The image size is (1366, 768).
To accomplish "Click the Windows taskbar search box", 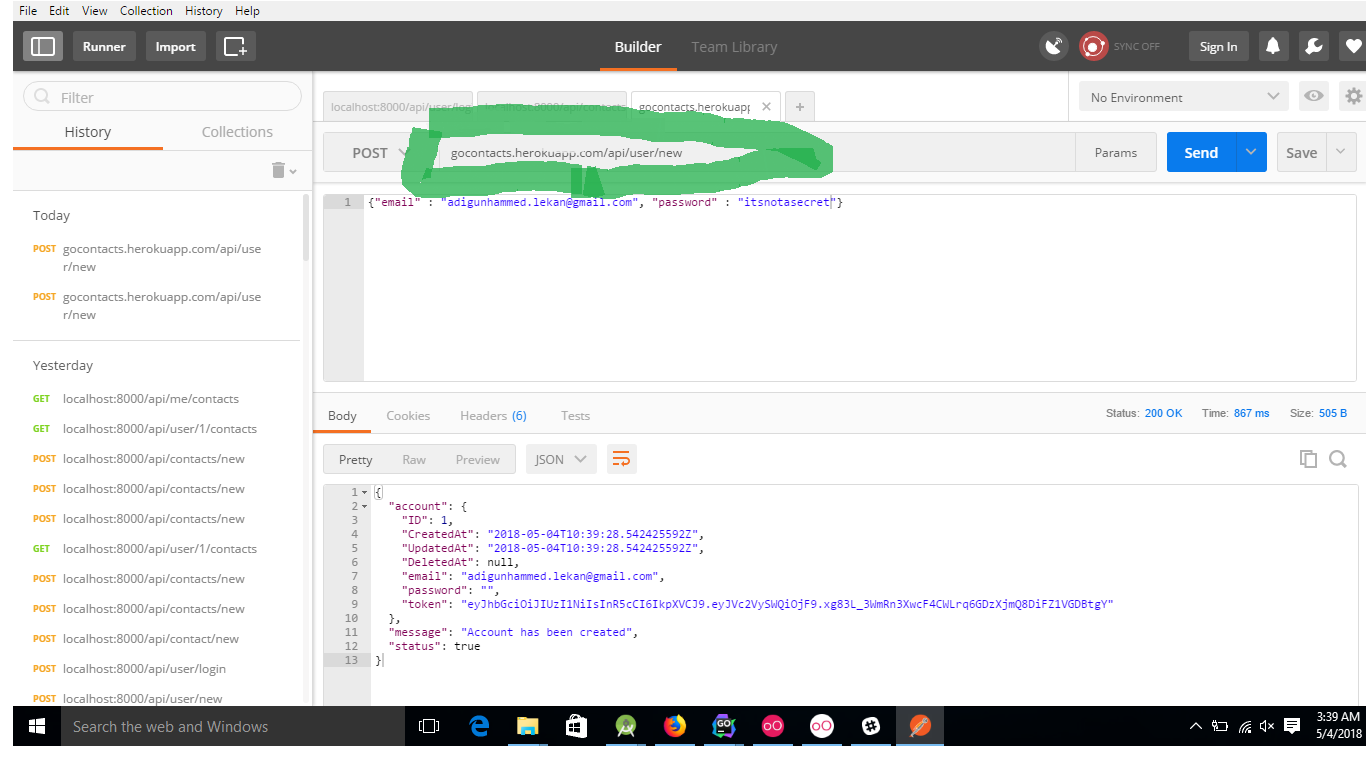I will click(233, 726).
